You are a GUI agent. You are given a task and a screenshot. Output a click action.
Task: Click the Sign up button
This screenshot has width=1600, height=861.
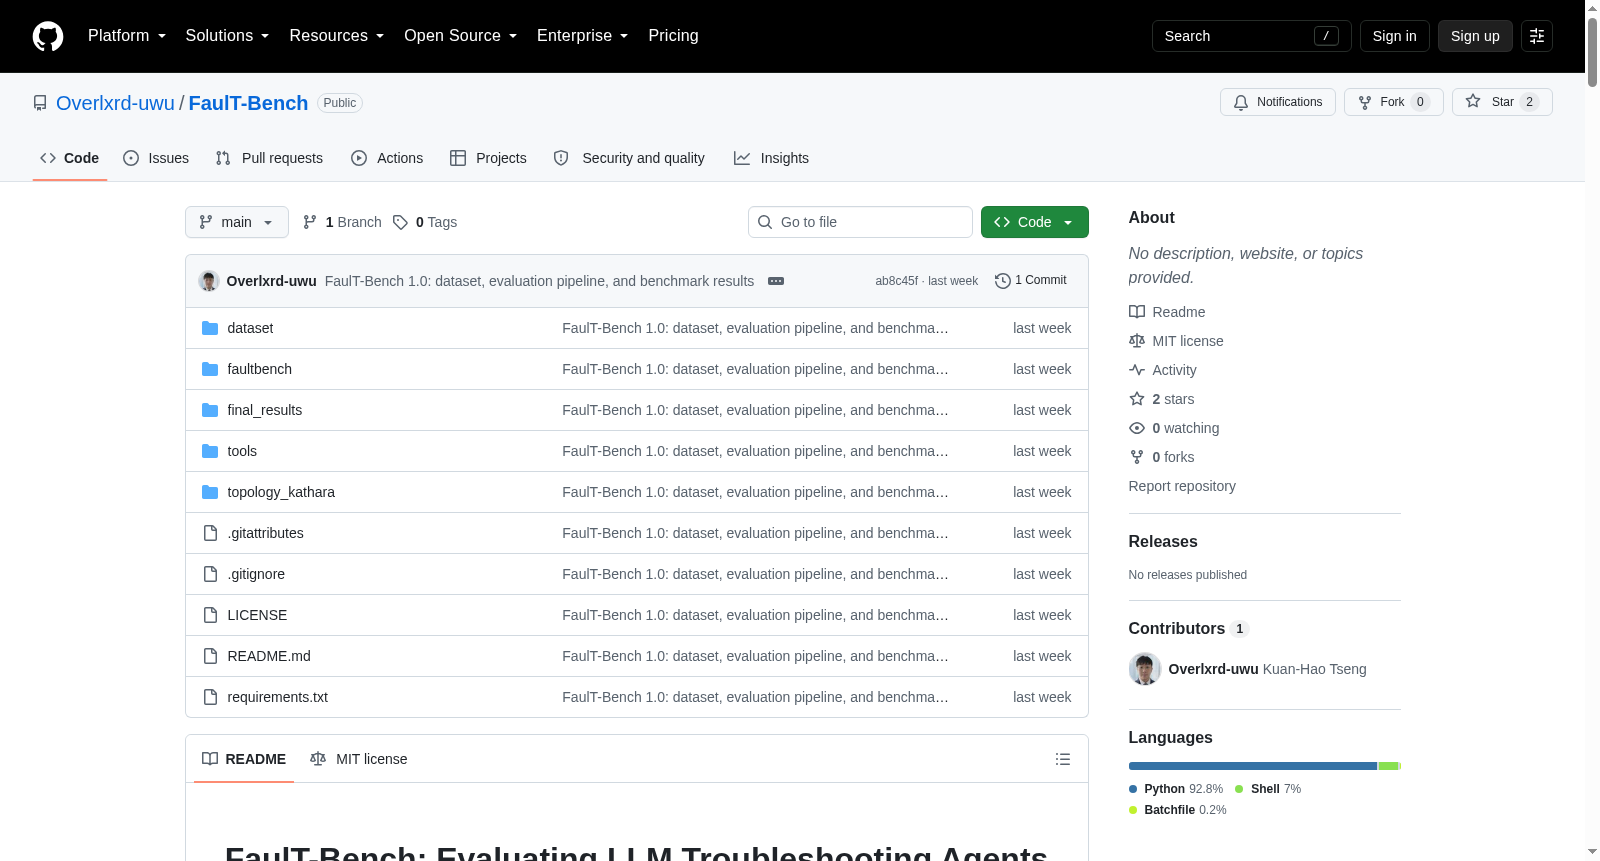click(1475, 36)
